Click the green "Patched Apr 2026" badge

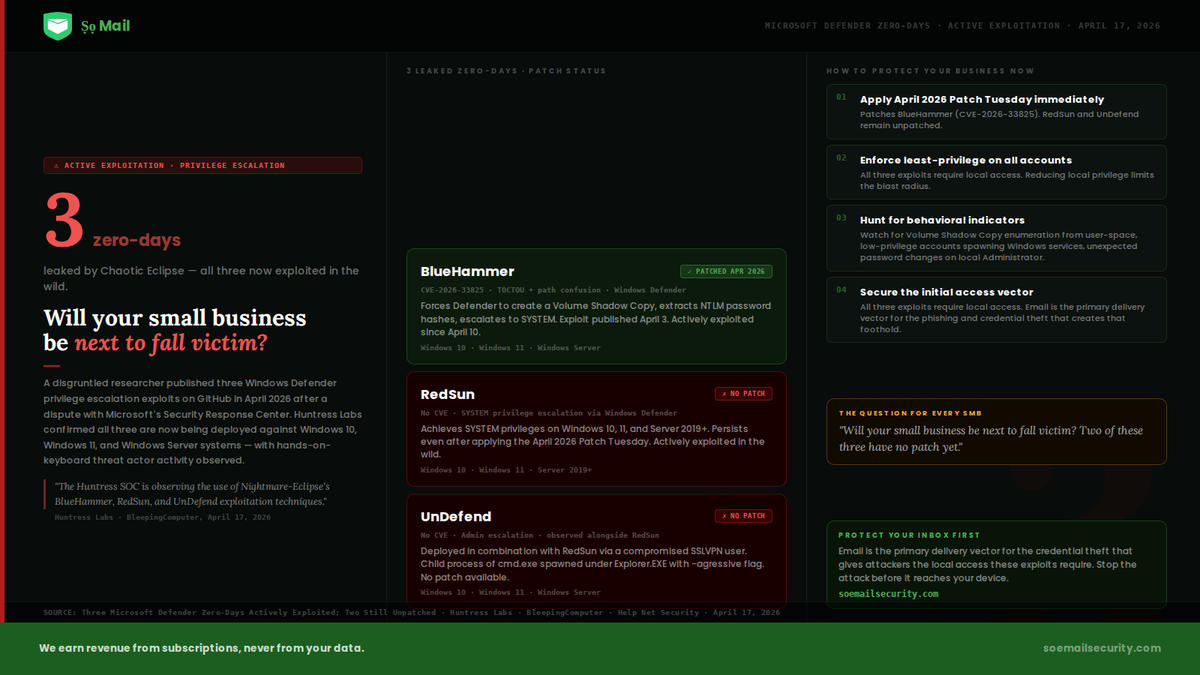726,271
